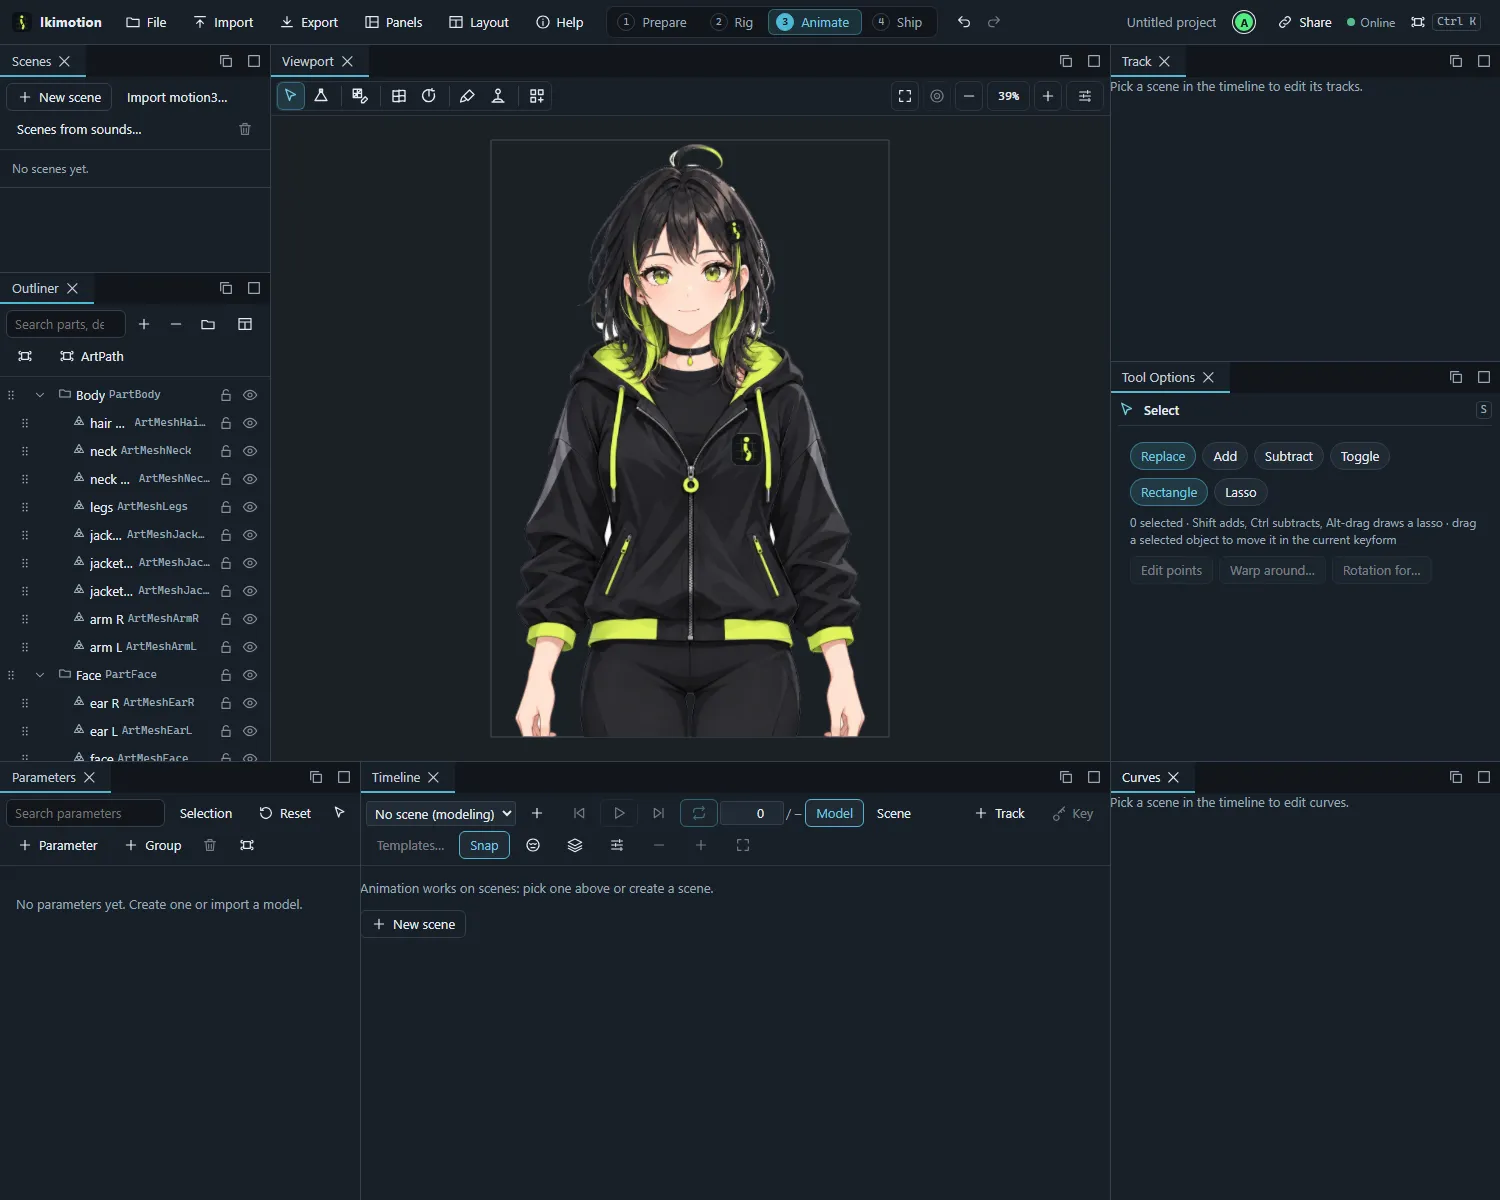Open viewport settings sliders icon
The image size is (1500, 1200).
tap(1085, 96)
